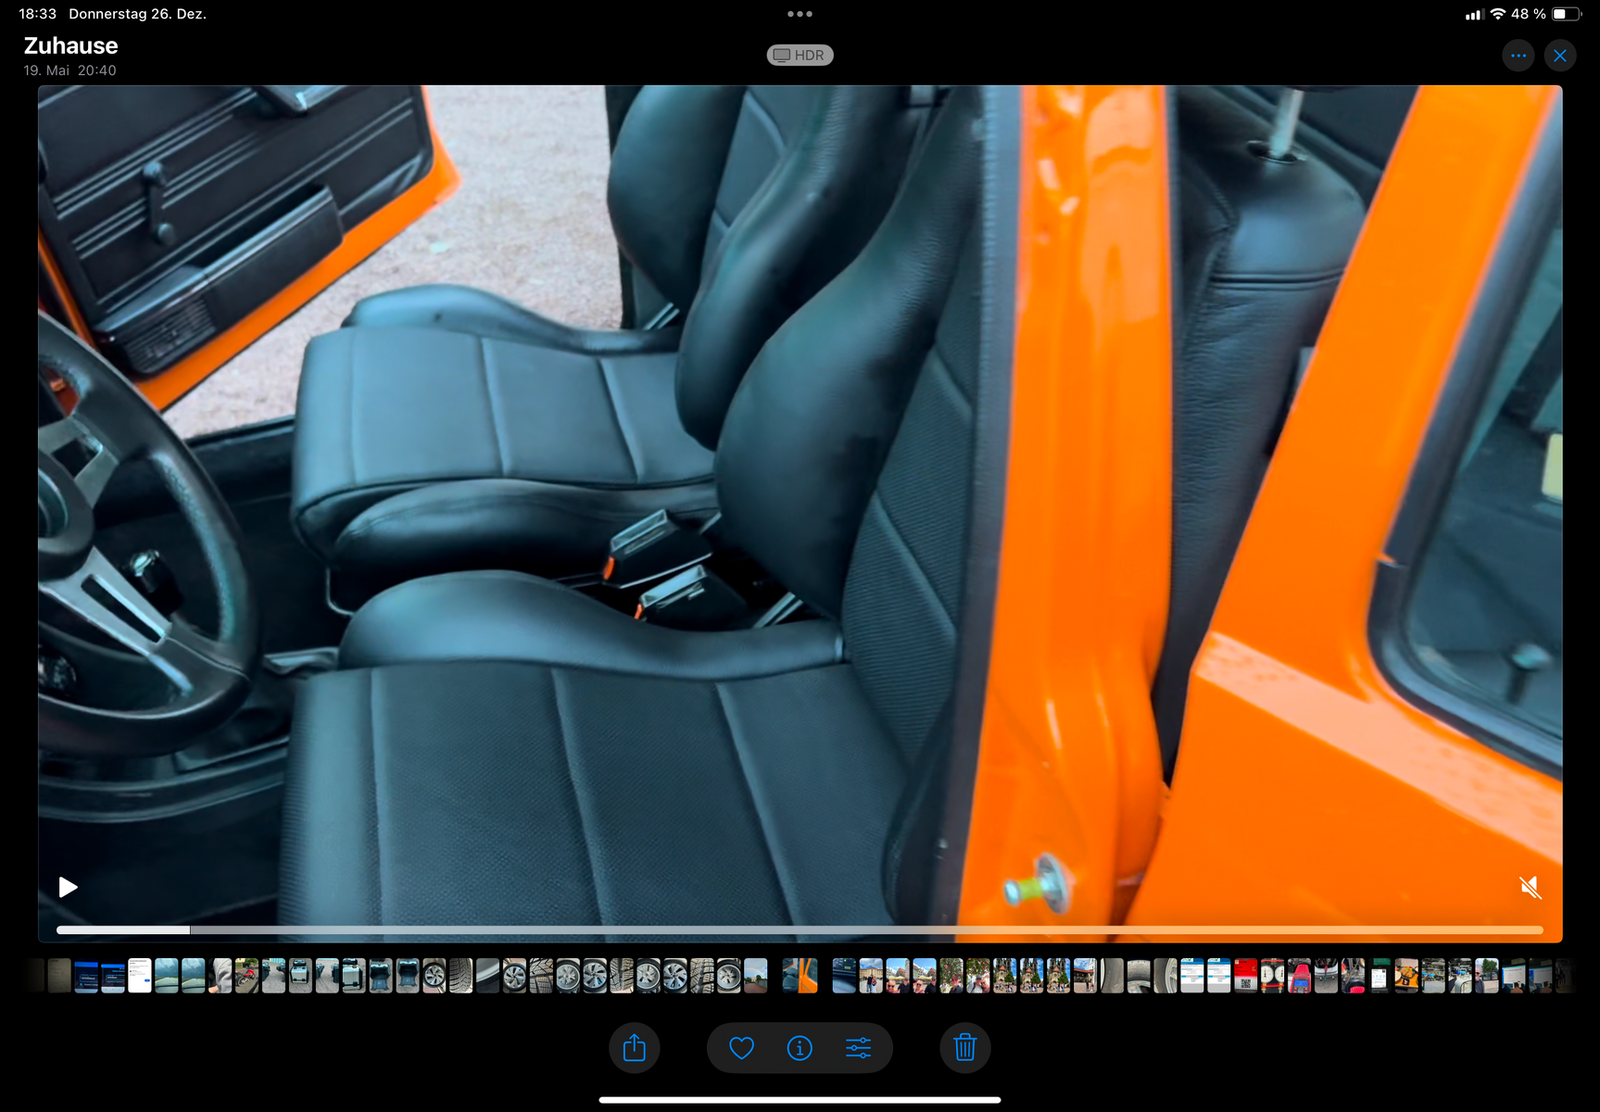Tap the Wi-Fi status icon
The width and height of the screenshot is (1600, 1112).
pyautogui.click(x=1498, y=14)
